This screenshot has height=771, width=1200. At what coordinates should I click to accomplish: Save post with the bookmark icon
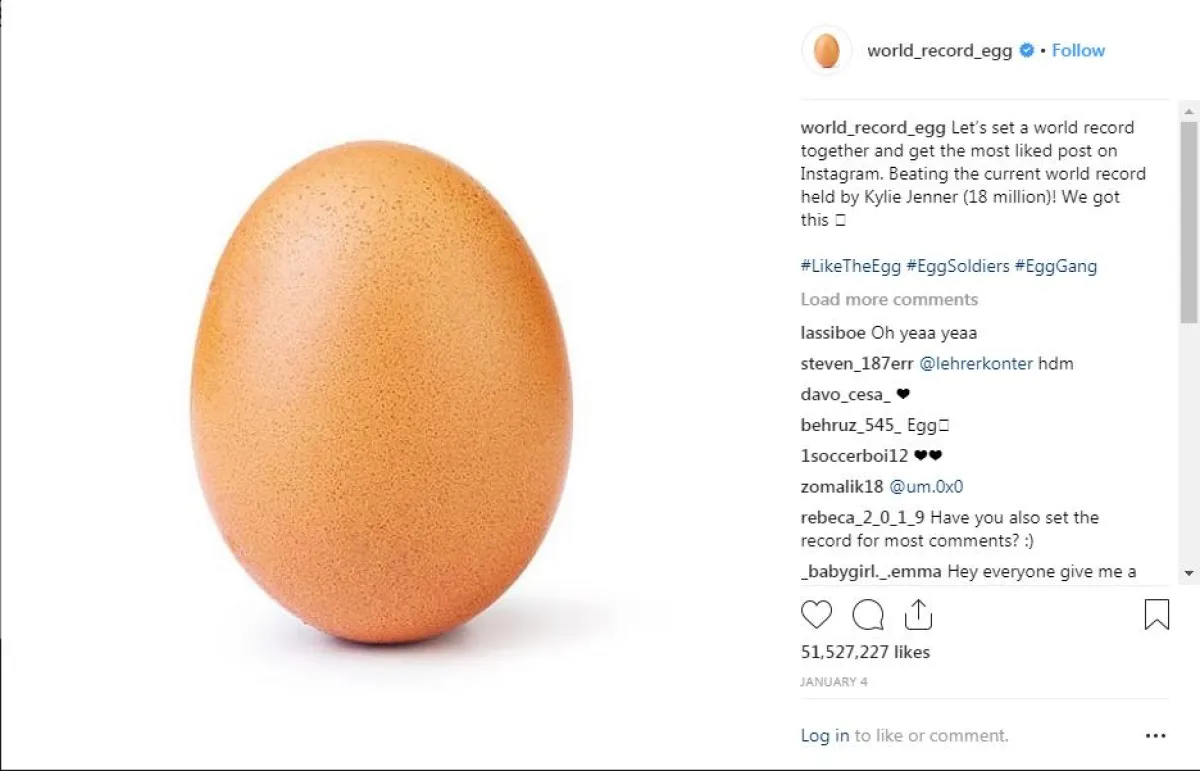pyautogui.click(x=1156, y=614)
